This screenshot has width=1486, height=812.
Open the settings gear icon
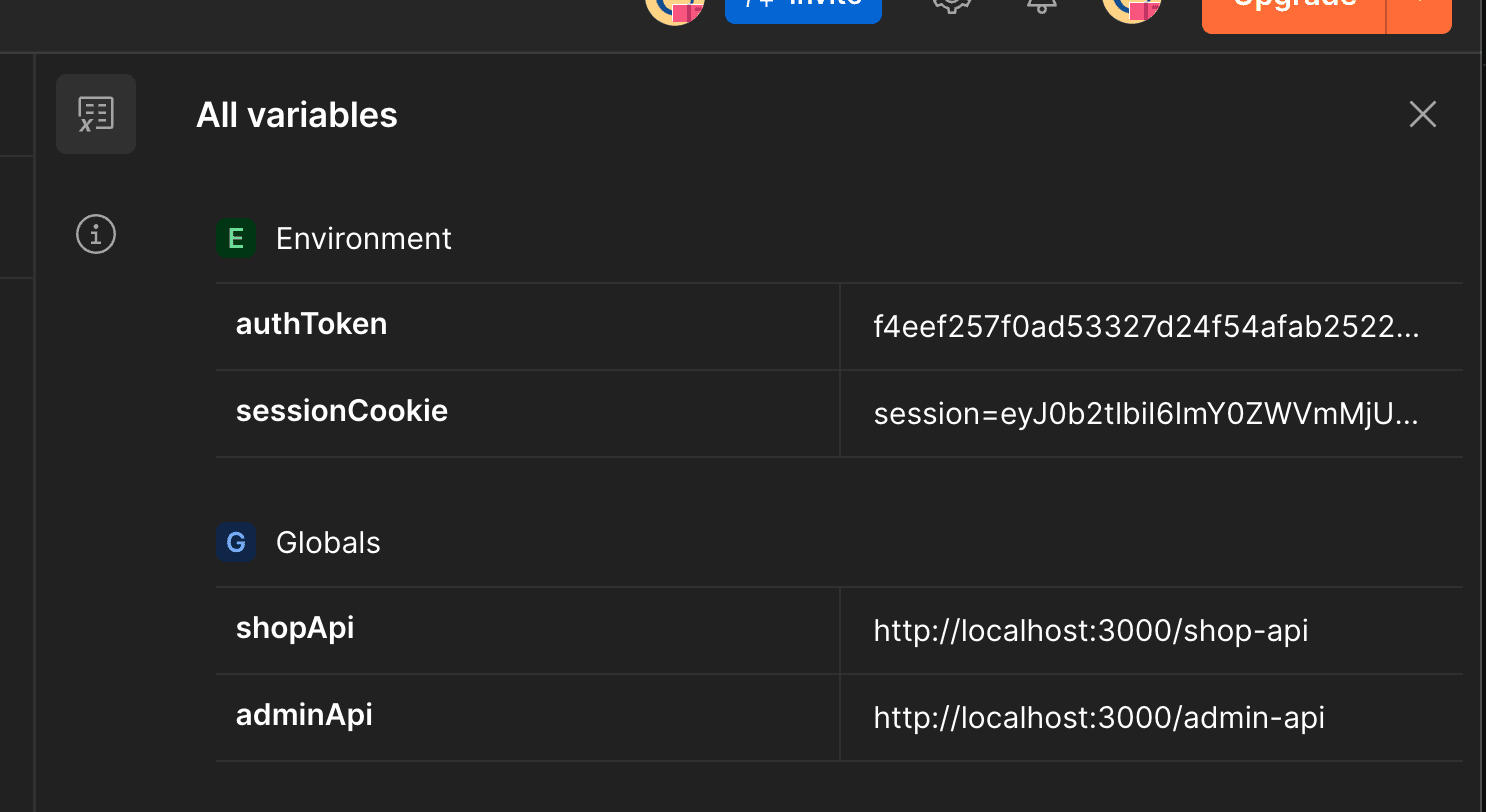(951, 6)
